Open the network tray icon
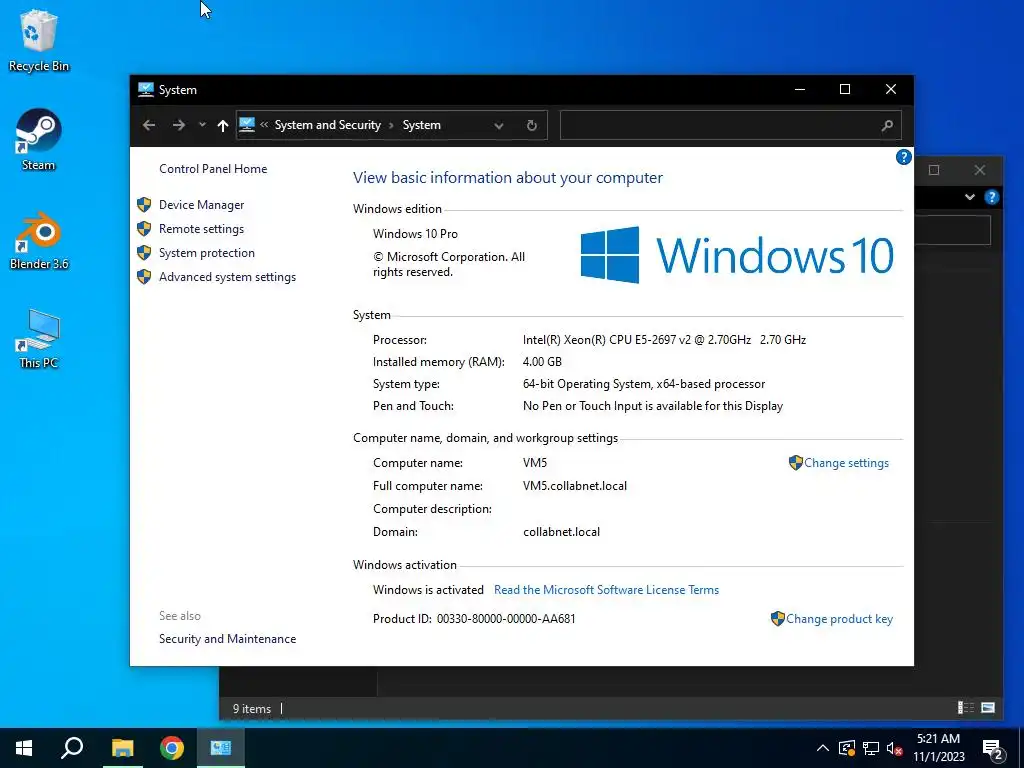The image size is (1024, 768). pyautogui.click(x=871, y=748)
